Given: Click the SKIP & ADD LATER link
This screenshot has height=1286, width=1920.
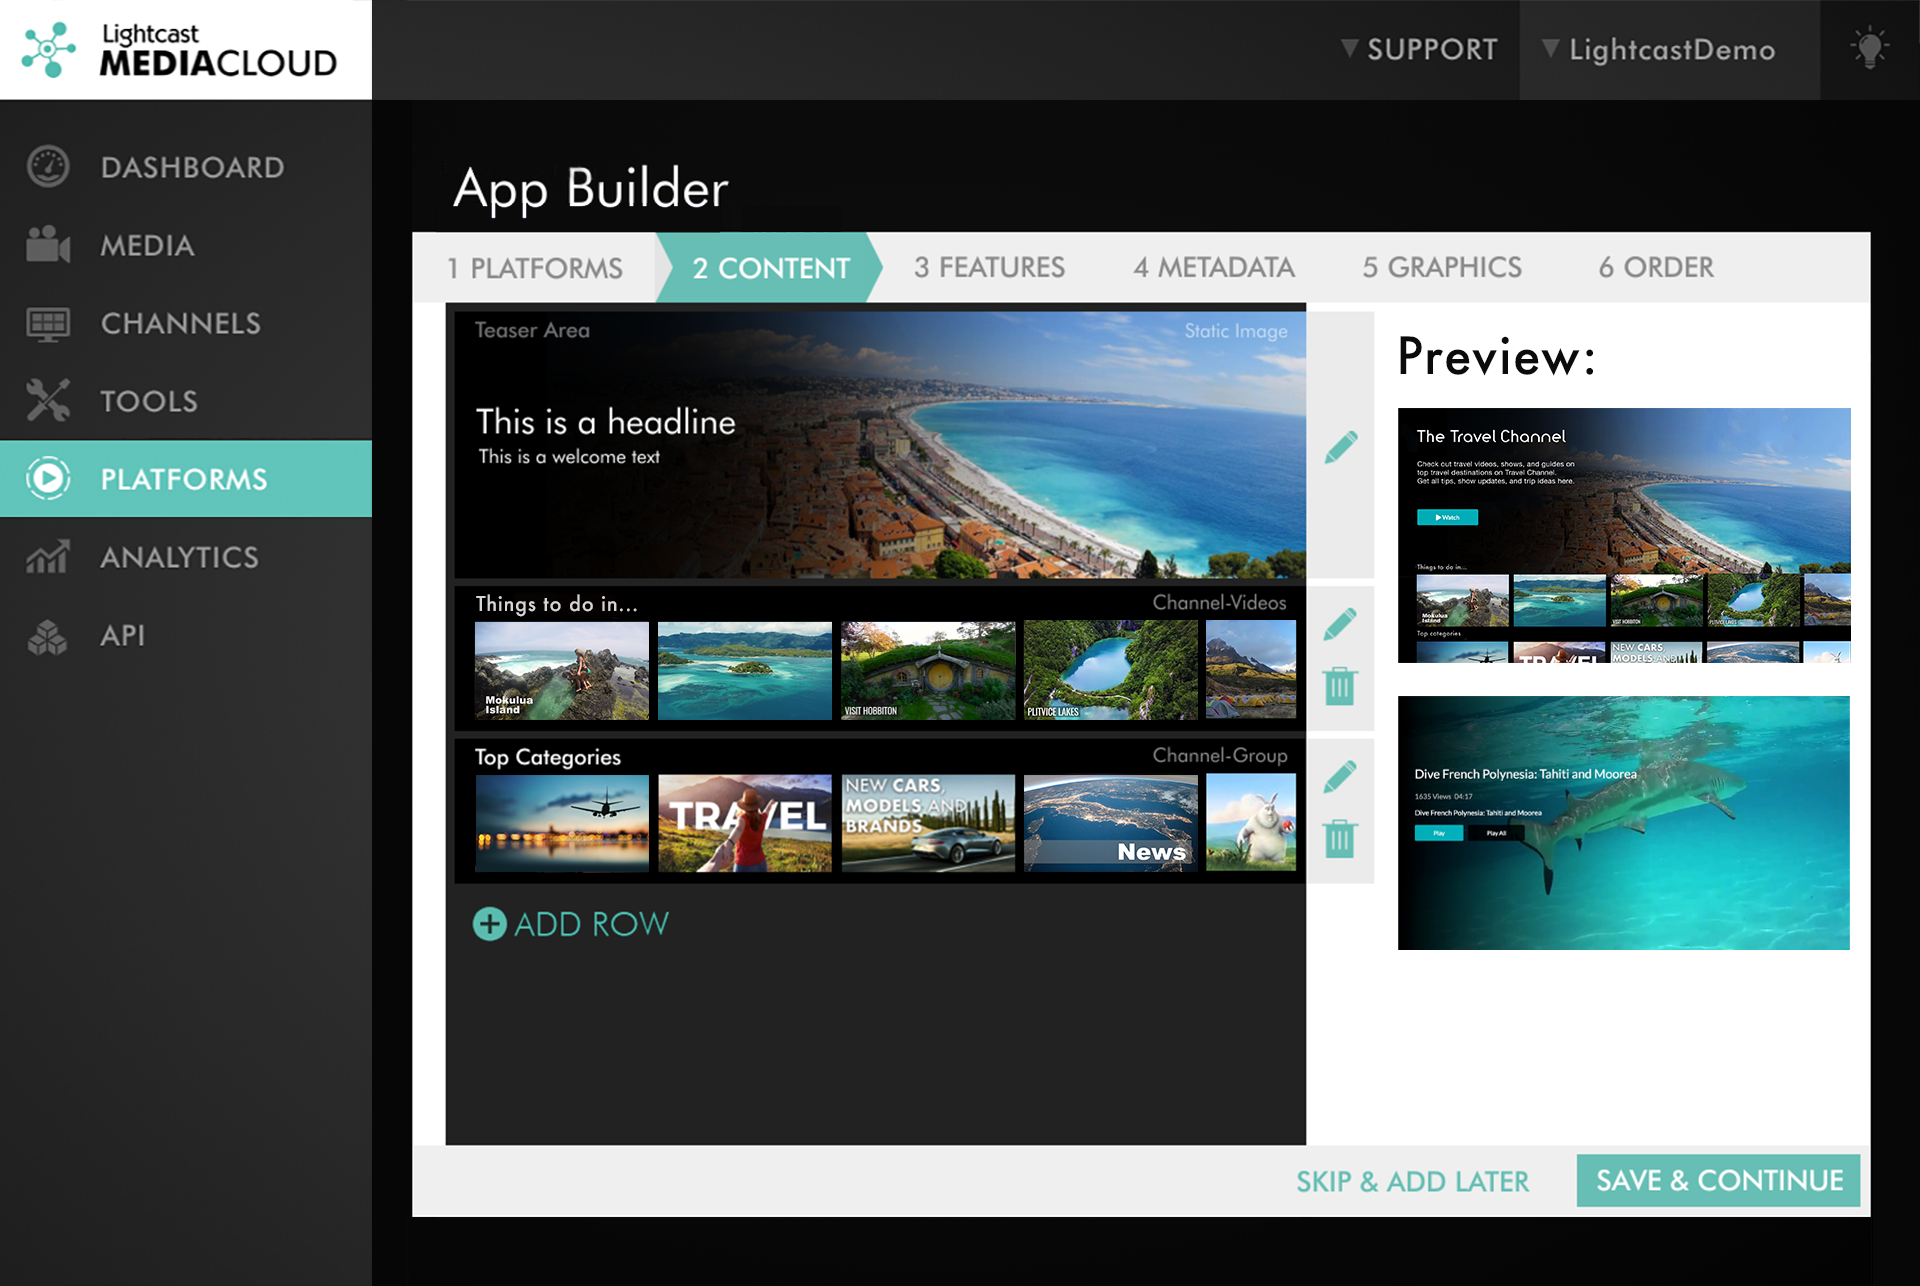Looking at the screenshot, I should pyautogui.click(x=1412, y=1181).
